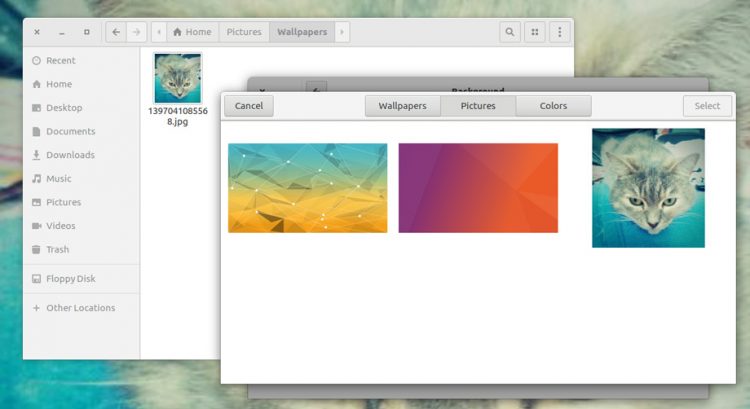The width and height of the screenshot is (750, 409).
Task: Choose the purple-orange gradient wallpaper
Action: [478, 188]
